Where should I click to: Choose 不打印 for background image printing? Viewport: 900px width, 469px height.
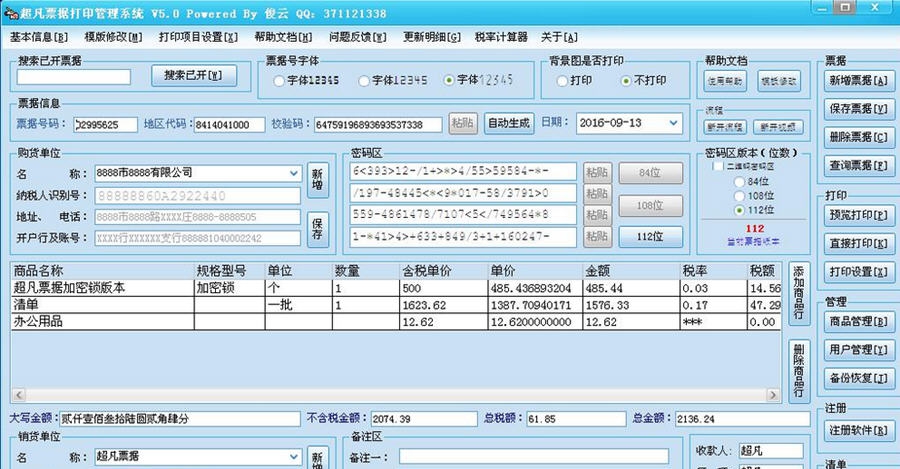point(626,81)
